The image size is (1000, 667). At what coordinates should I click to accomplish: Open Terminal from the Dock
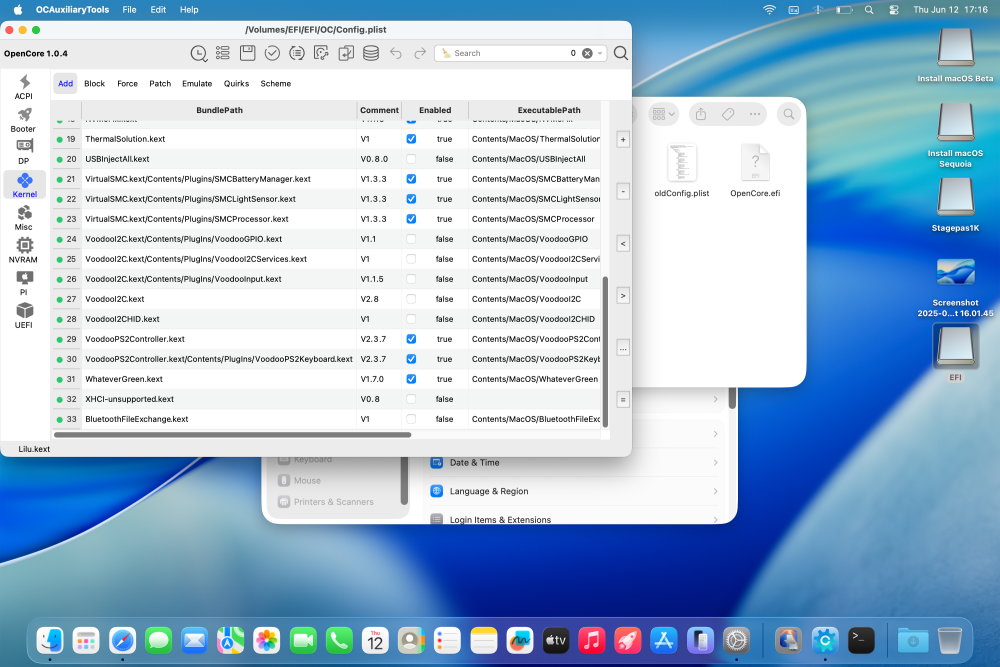(x=861, y=640)
